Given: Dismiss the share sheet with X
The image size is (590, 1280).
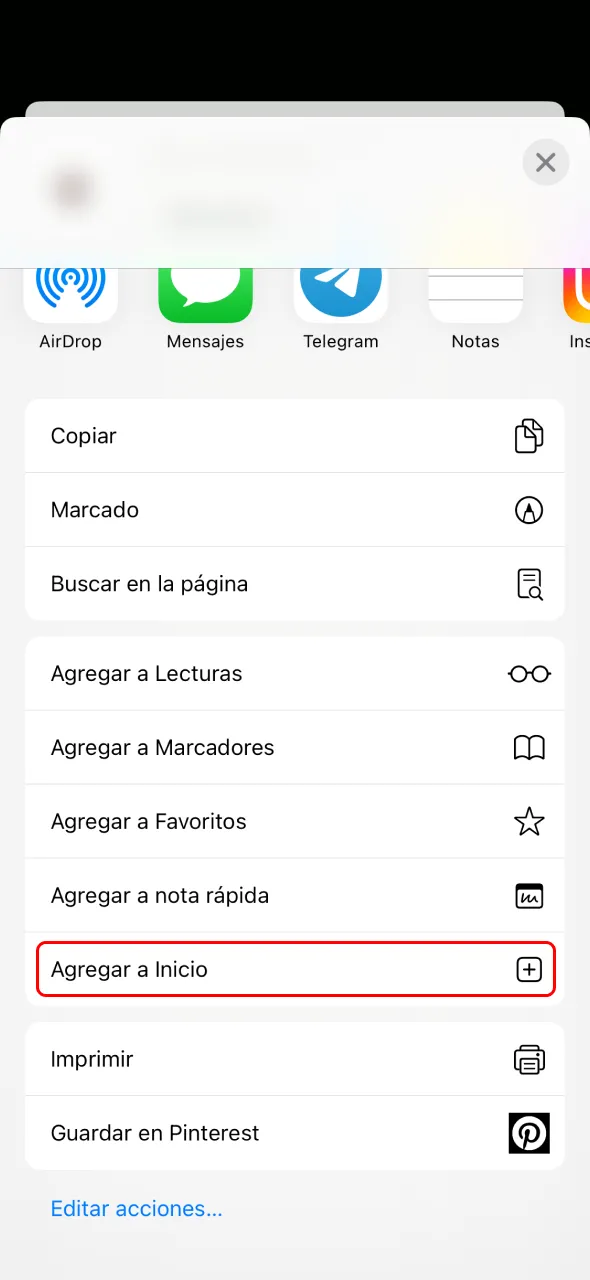Looking at the screenshot, I should point(545,162).
